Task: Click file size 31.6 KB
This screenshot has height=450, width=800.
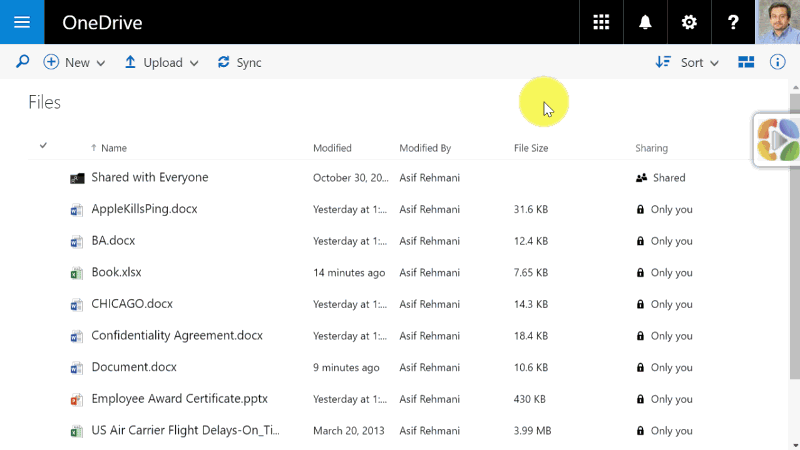Action: (531, 209)
